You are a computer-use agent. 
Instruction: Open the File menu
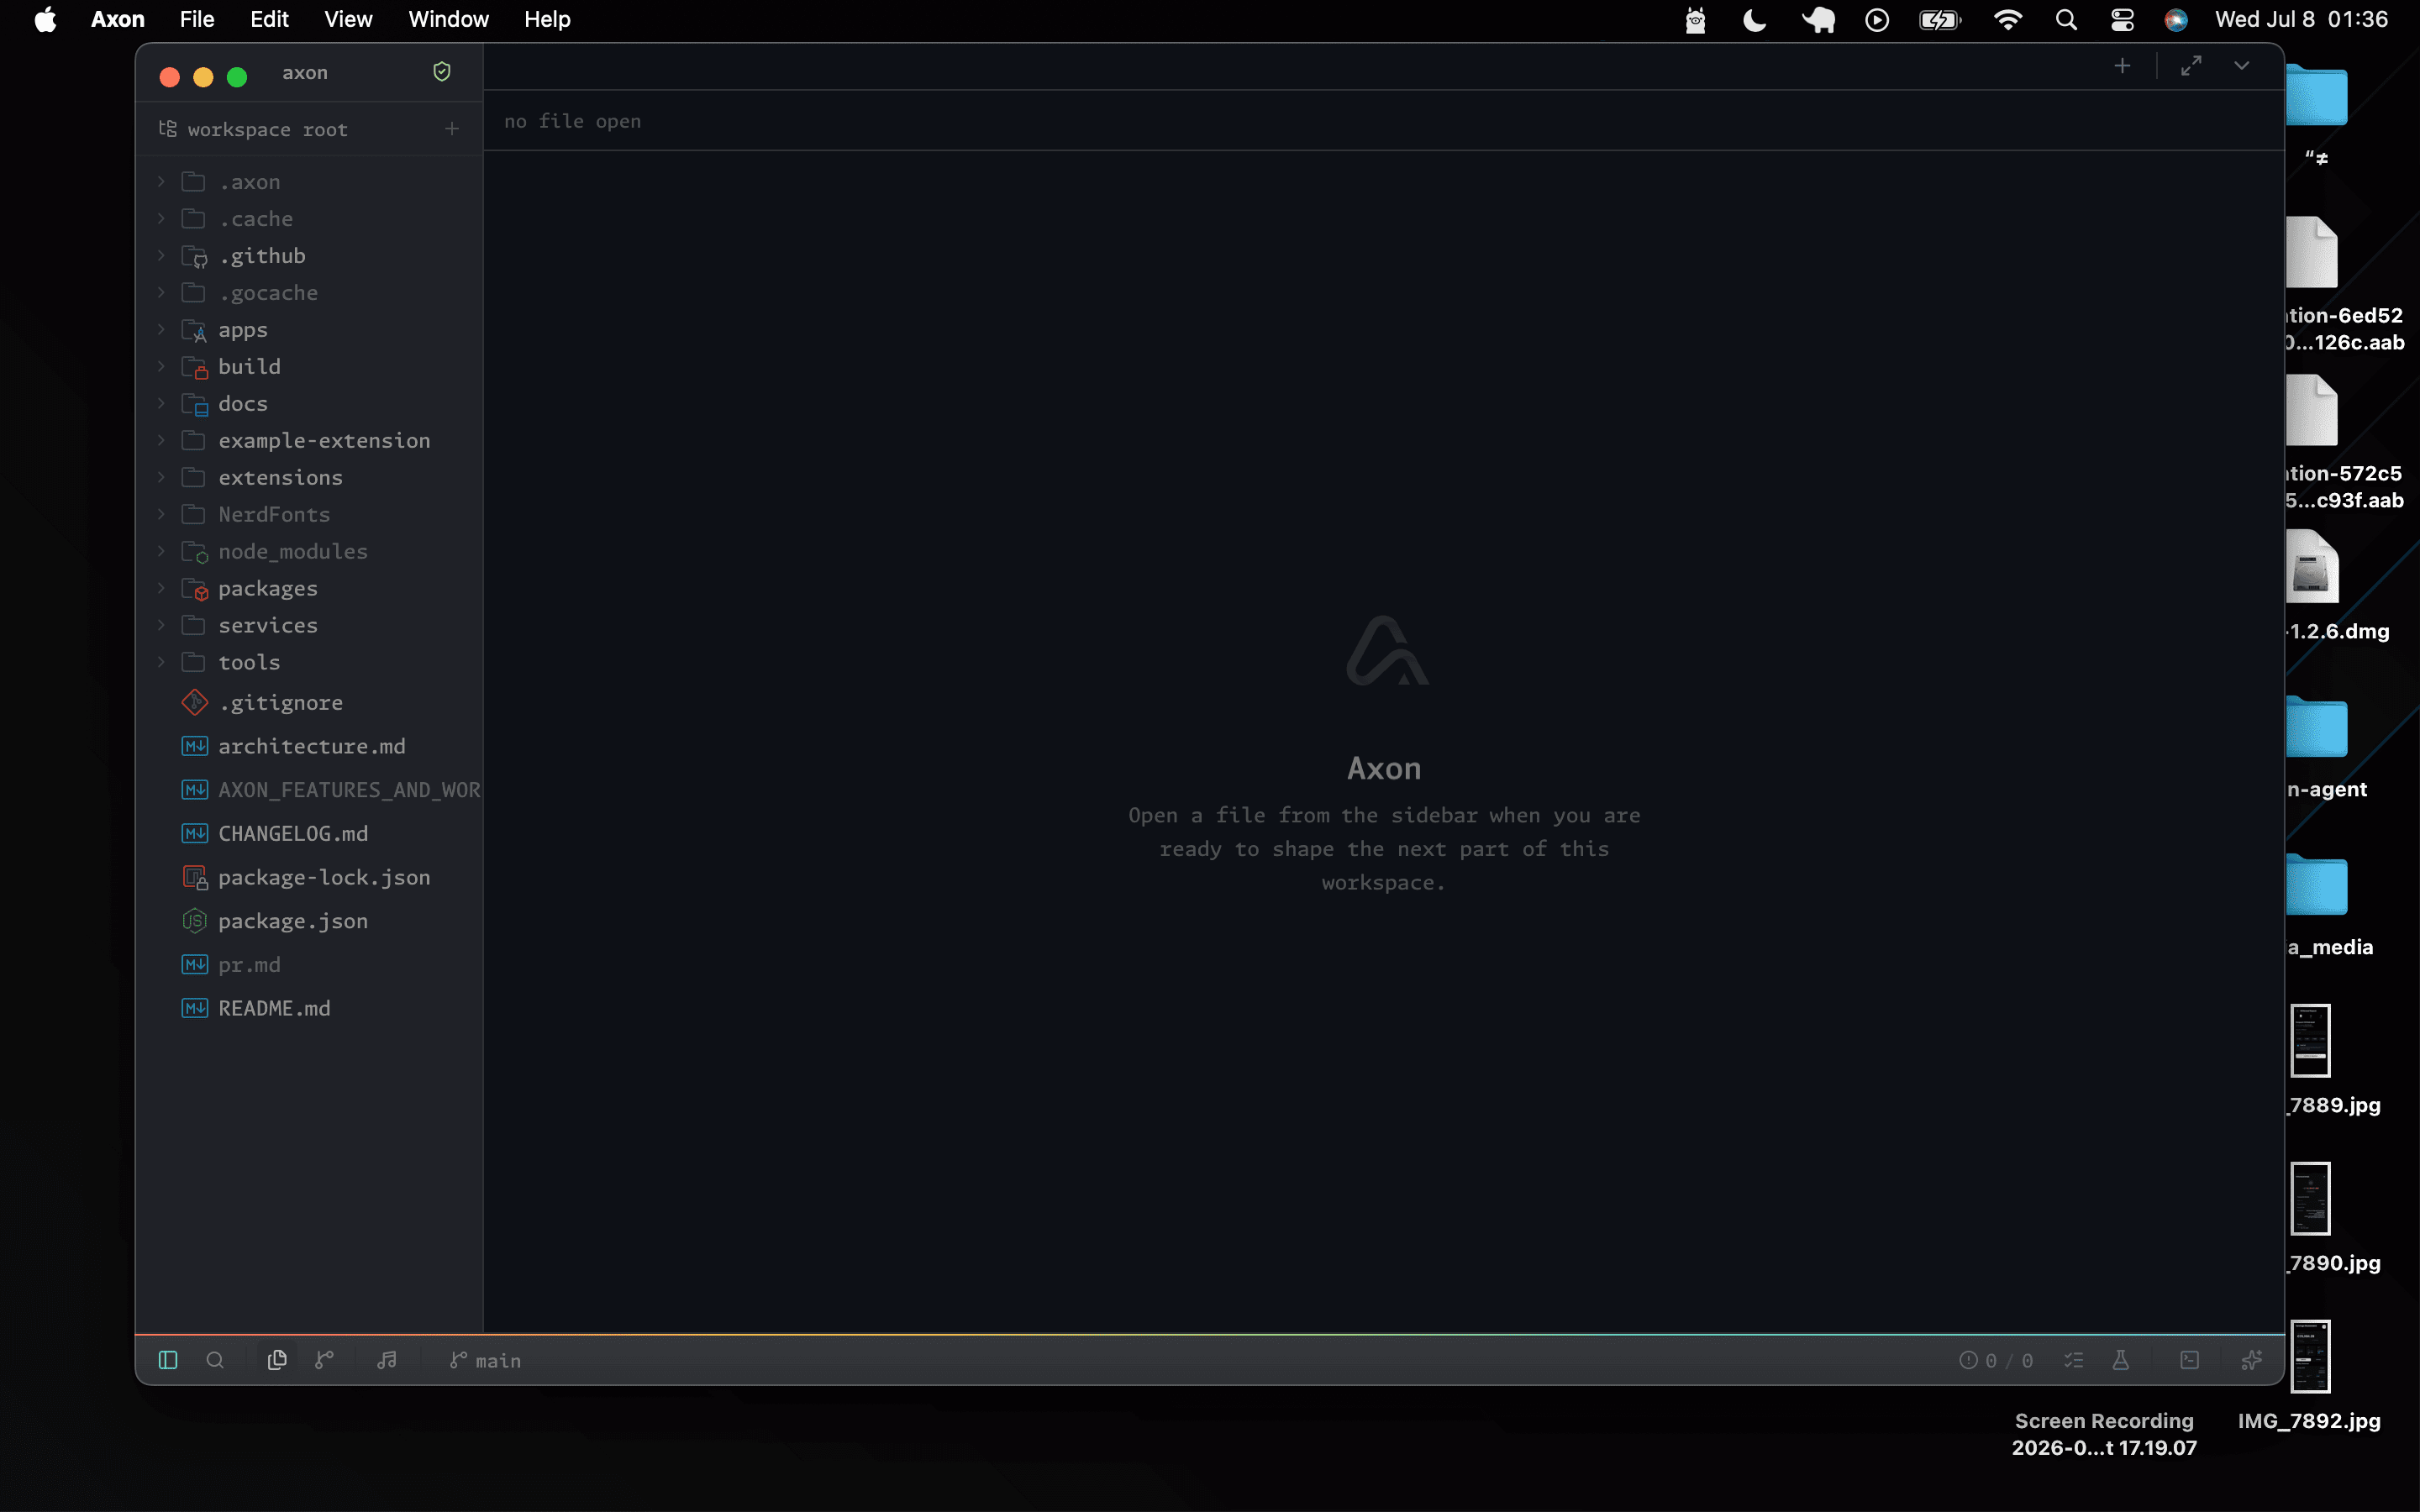(x=197, y=19)
